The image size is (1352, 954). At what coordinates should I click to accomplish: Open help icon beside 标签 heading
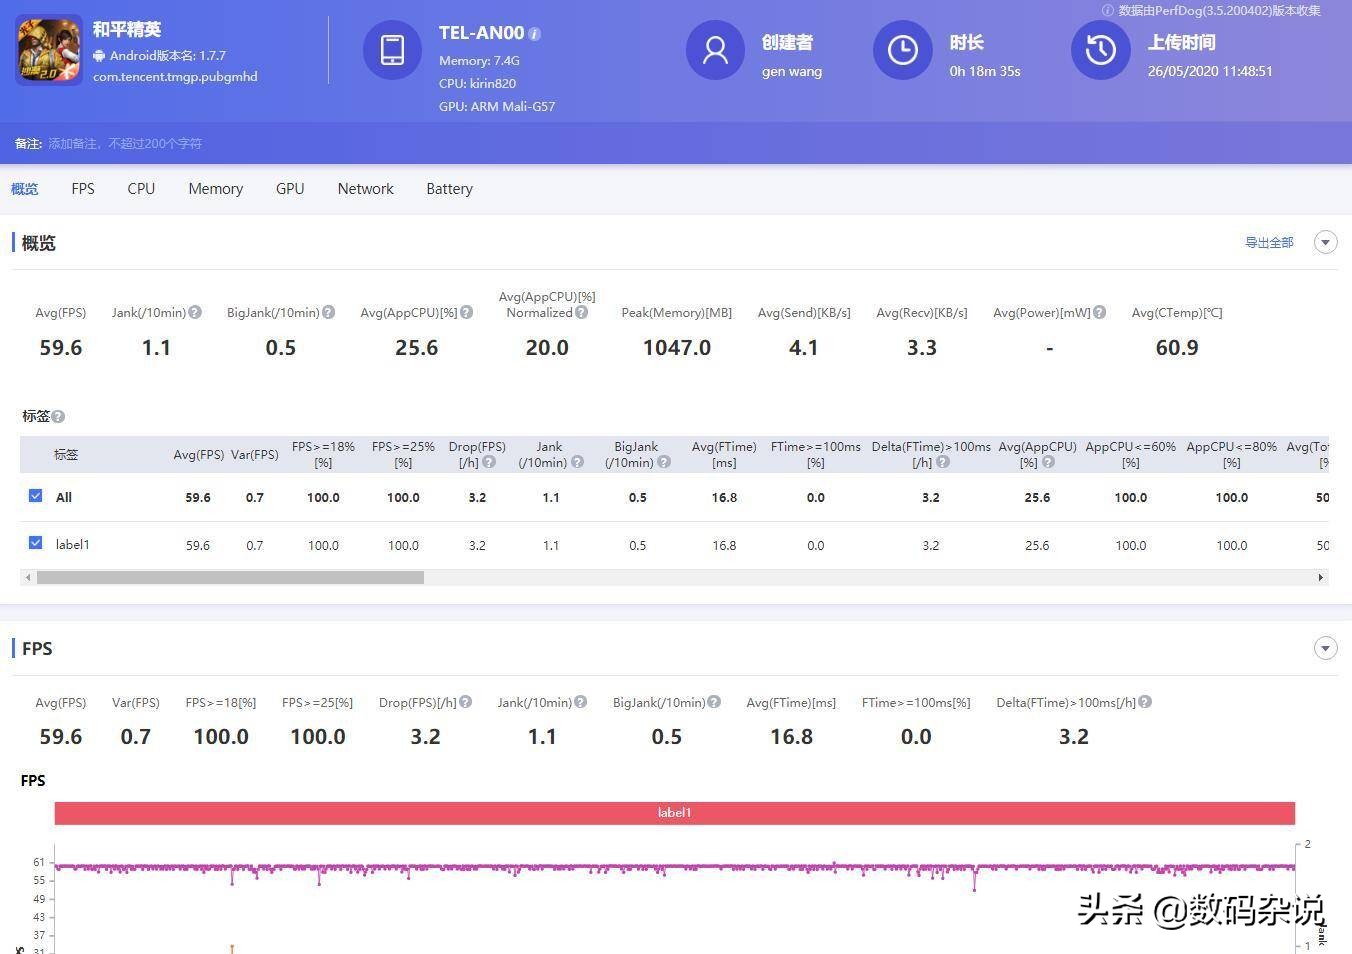tap(58, 416)
